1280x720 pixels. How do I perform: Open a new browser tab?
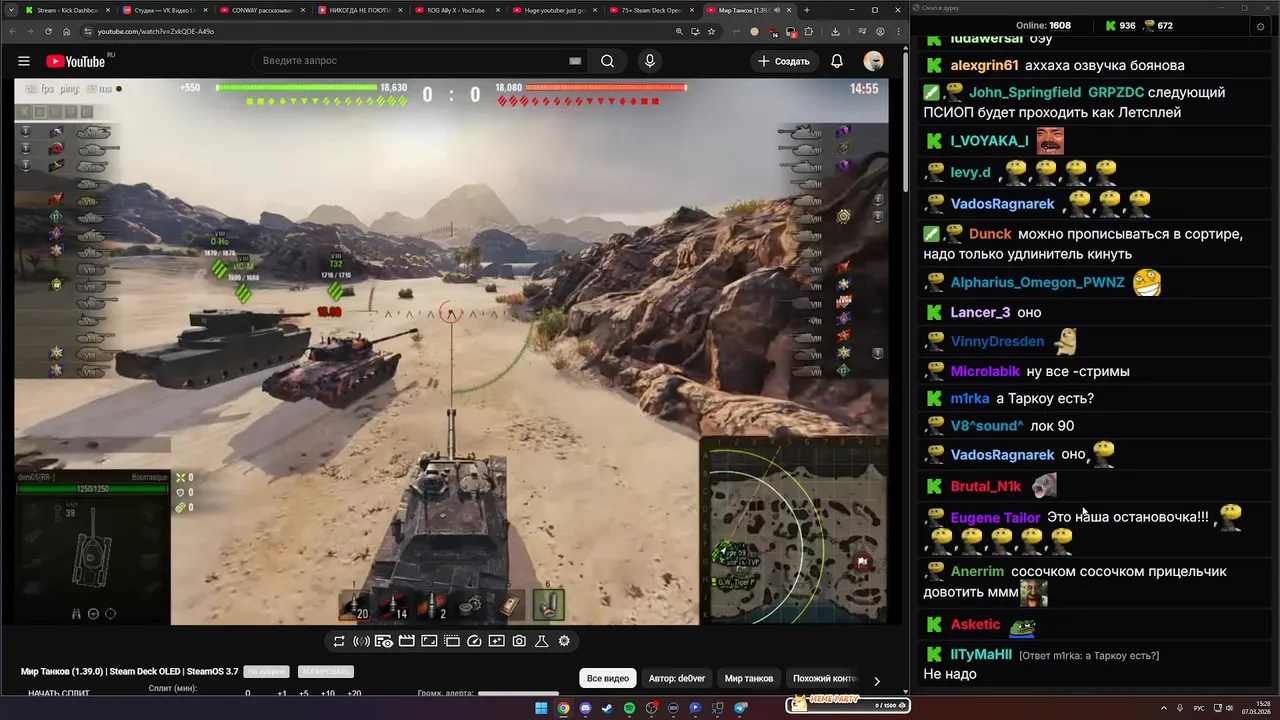(x=806, y=10)
